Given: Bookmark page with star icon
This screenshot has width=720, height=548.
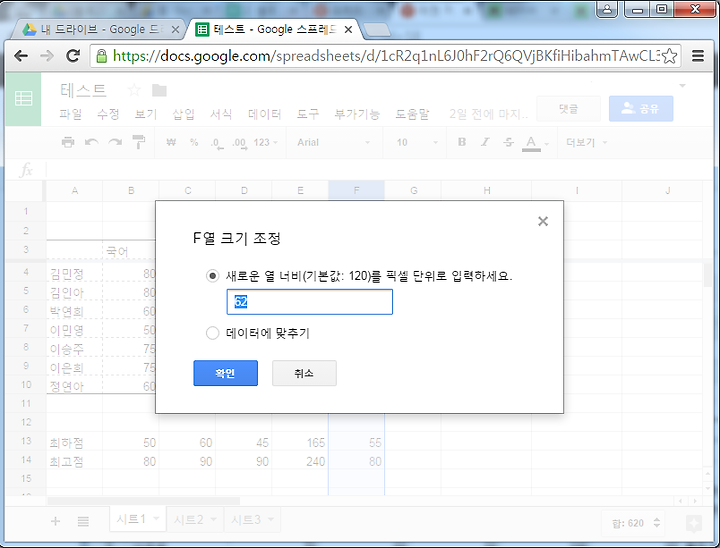Looking at the screenshot, I should point(670,56).
